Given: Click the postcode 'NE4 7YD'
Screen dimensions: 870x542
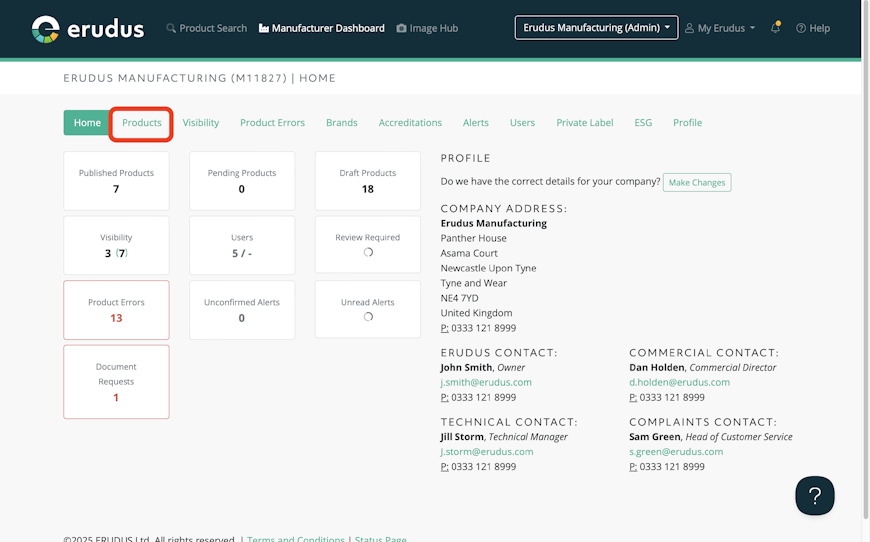Looking at the screenshot, I should click(459, 298).
